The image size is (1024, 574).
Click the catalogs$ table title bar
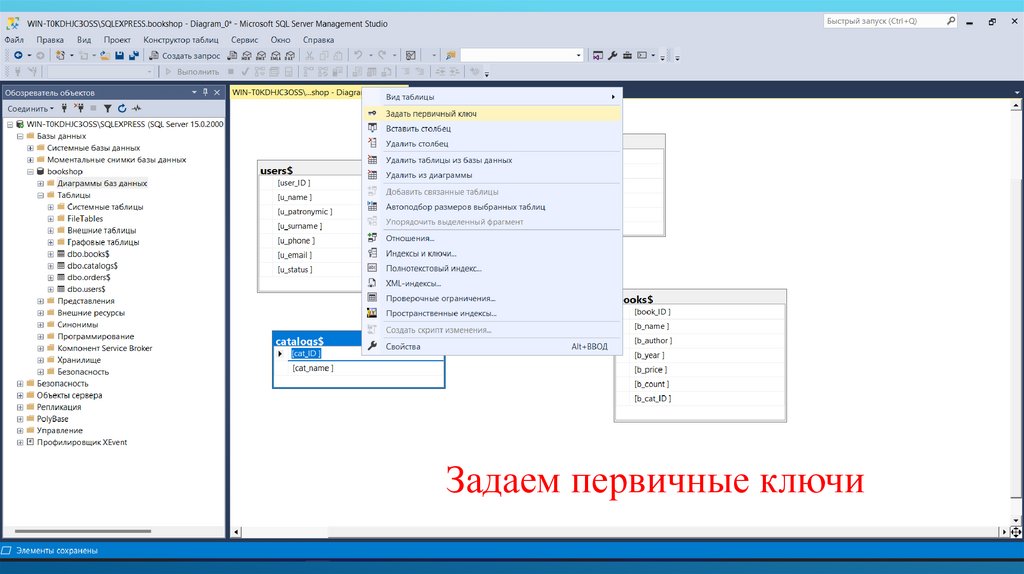click(317, 341)
